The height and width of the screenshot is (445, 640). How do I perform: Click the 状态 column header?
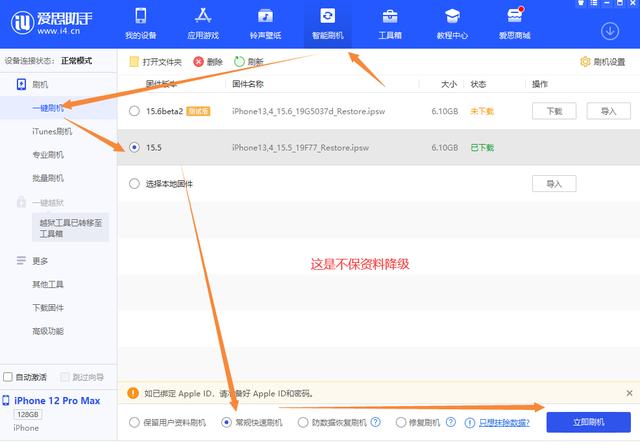pos(478,84)
